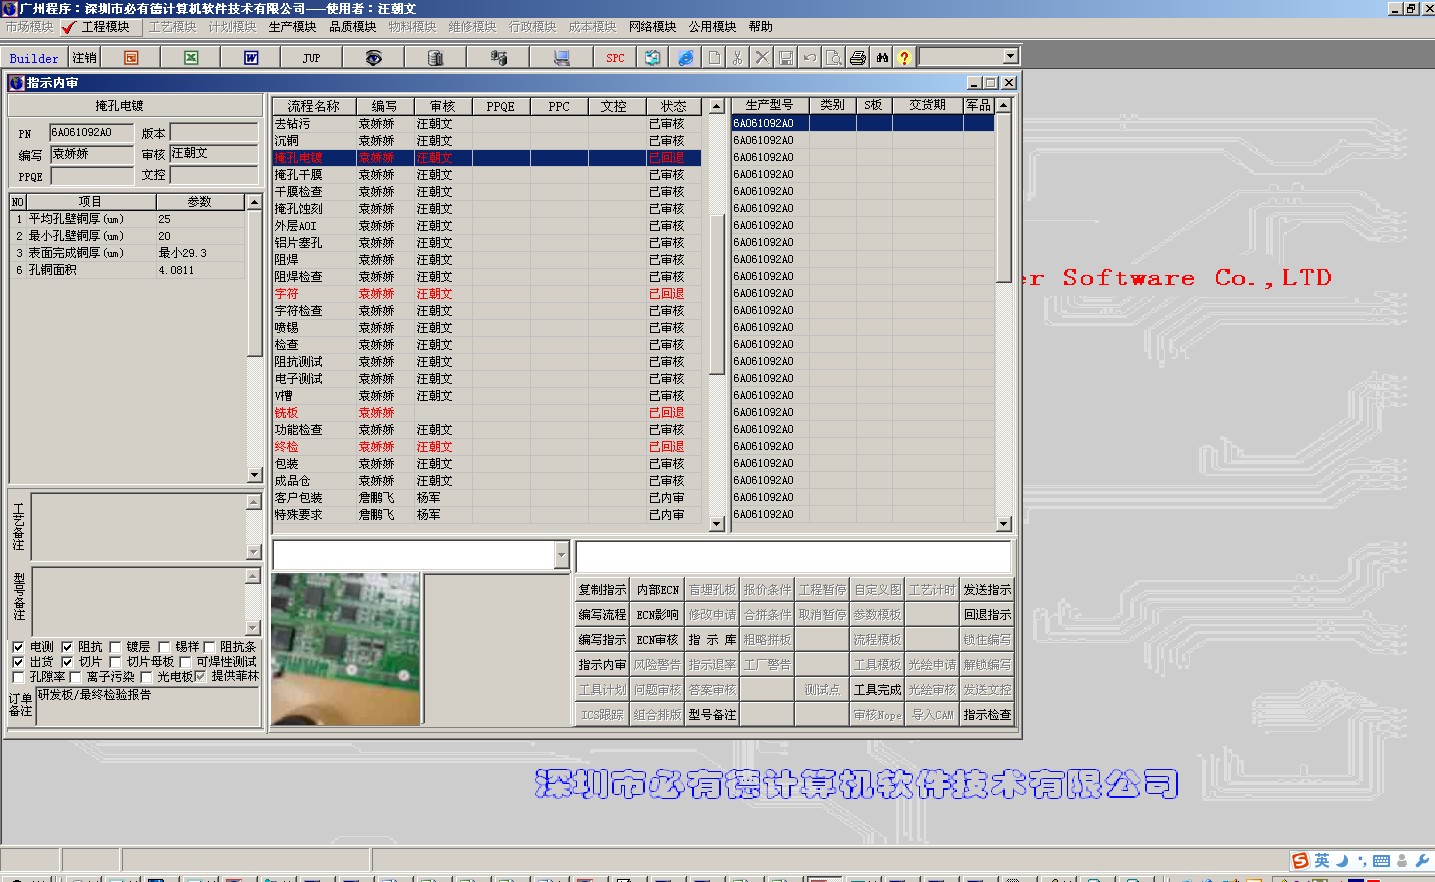
Task: Select the 掩孔电镀 process row
Action: [486, 158]
